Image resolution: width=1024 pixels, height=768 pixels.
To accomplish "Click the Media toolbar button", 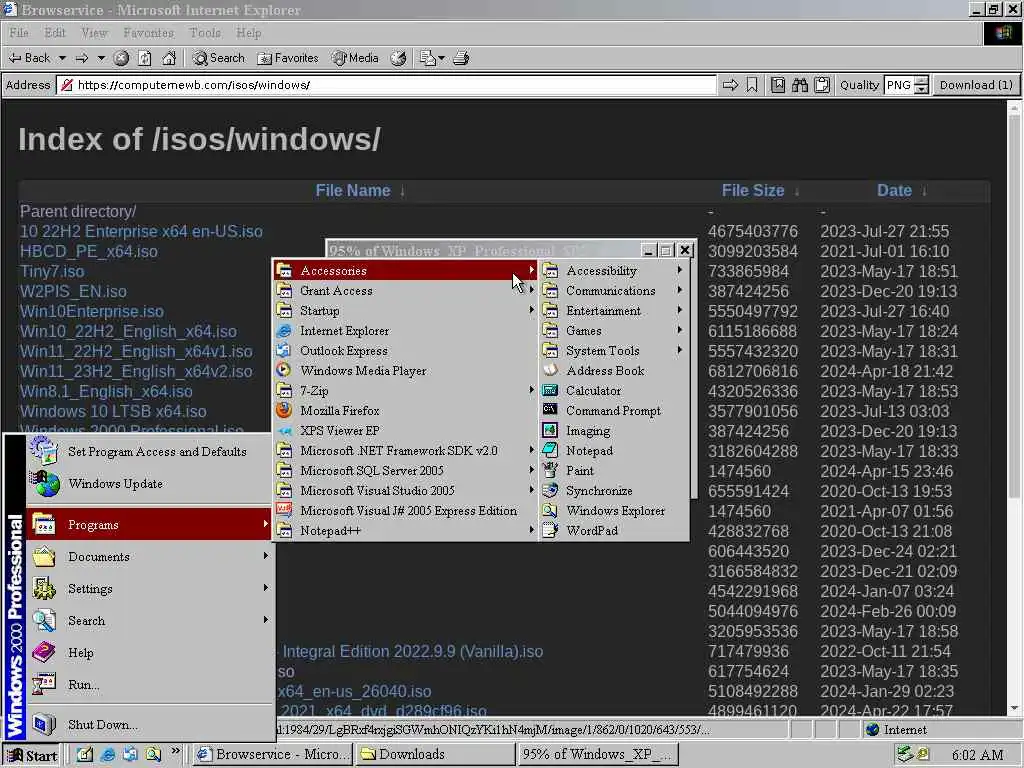I will [x=355, y=58].
